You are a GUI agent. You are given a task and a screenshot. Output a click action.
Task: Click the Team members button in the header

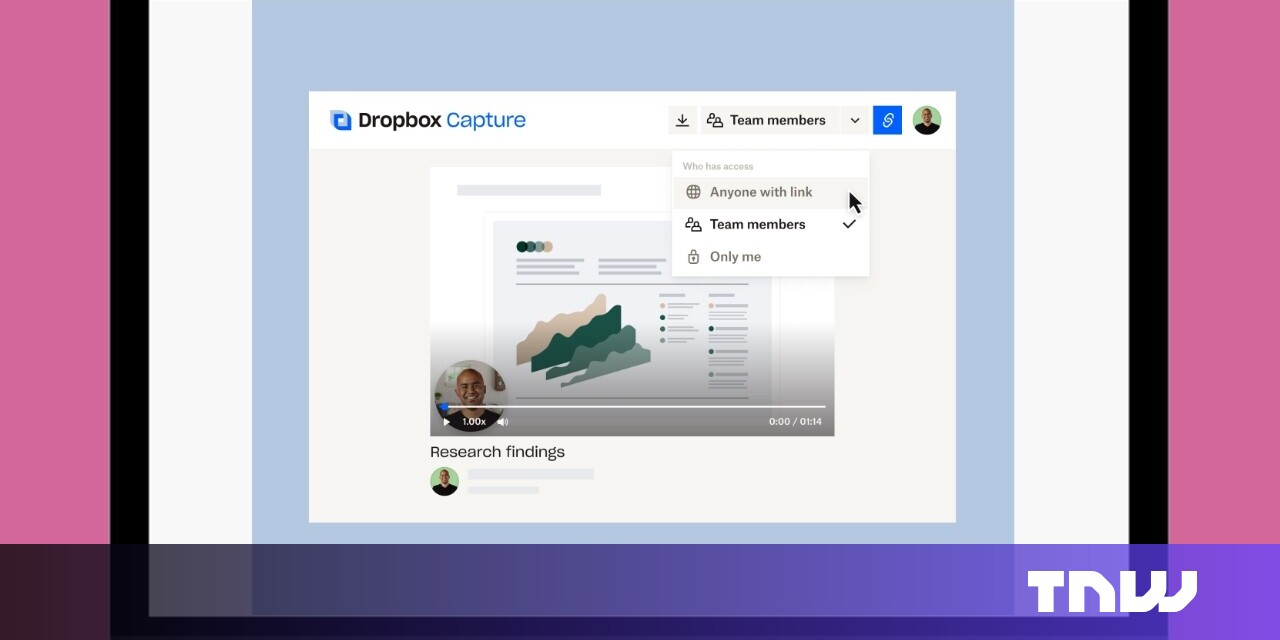pos(771,120)
